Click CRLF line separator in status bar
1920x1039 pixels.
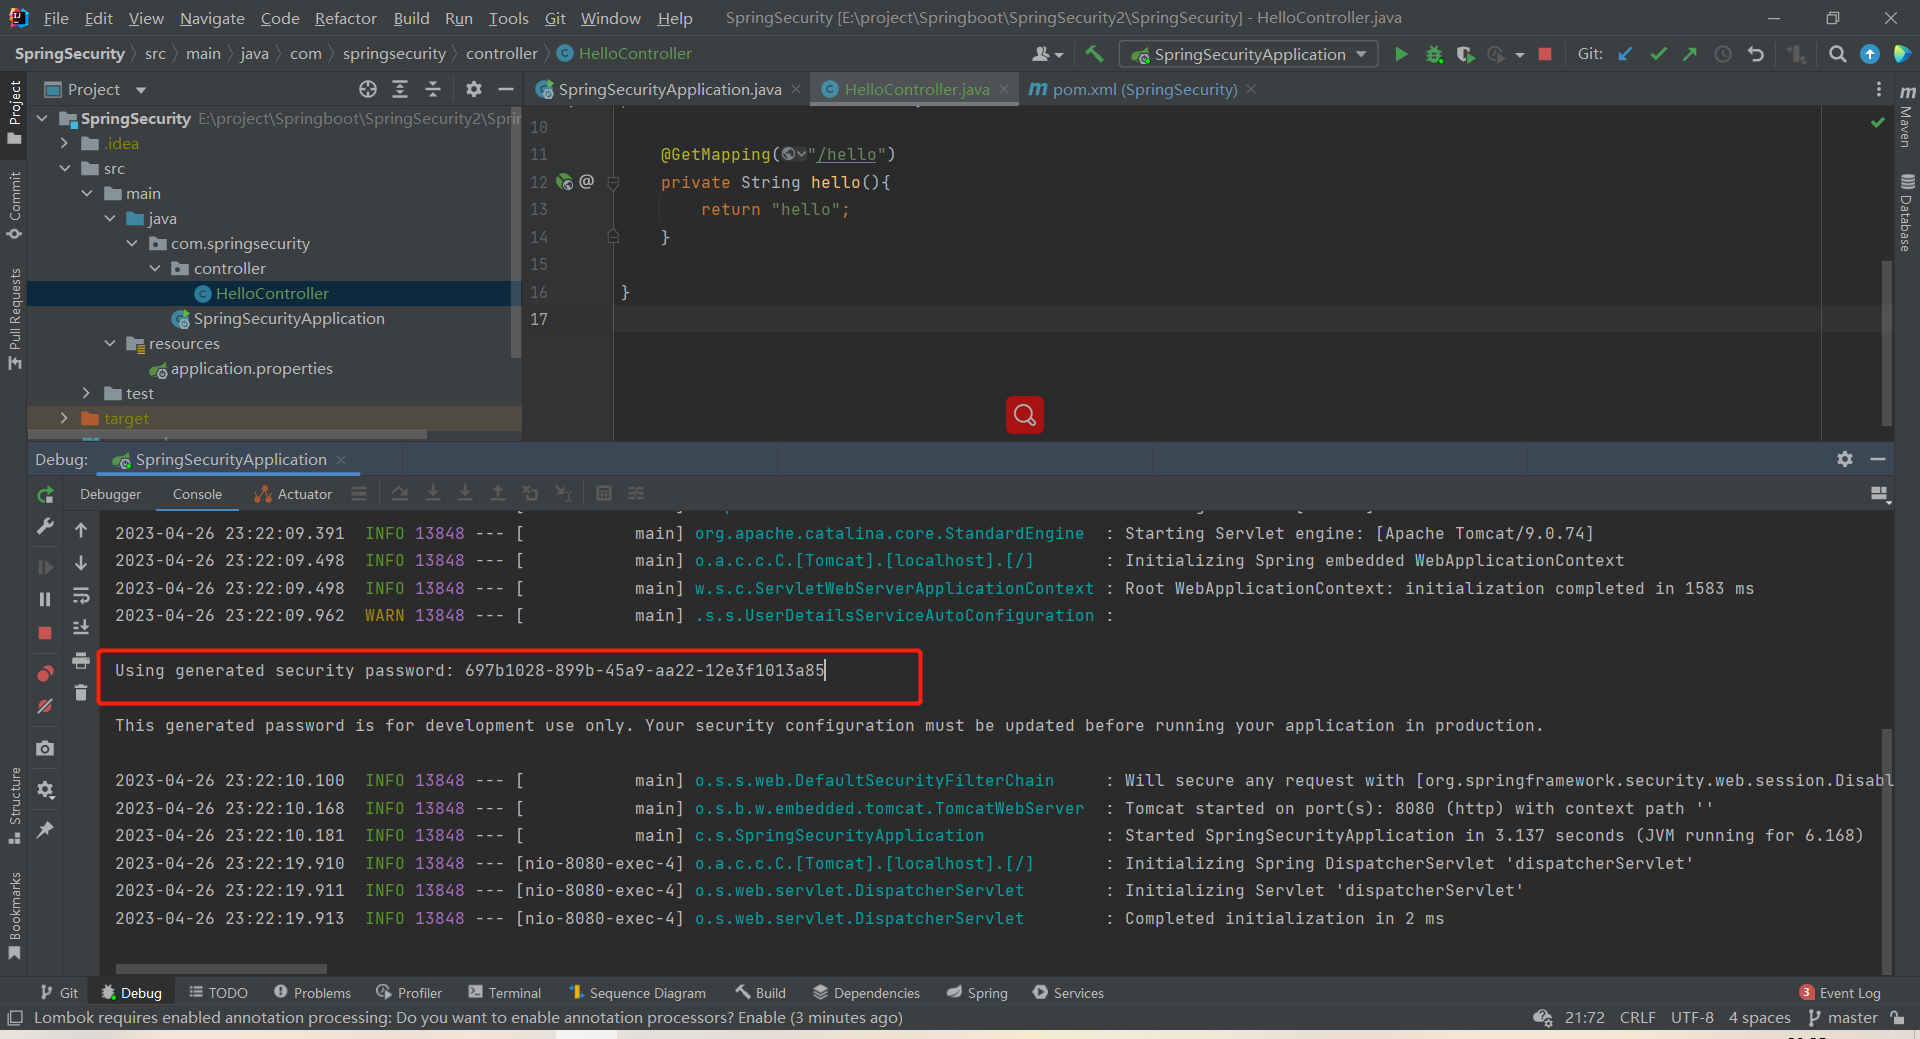point(1637,1017)
